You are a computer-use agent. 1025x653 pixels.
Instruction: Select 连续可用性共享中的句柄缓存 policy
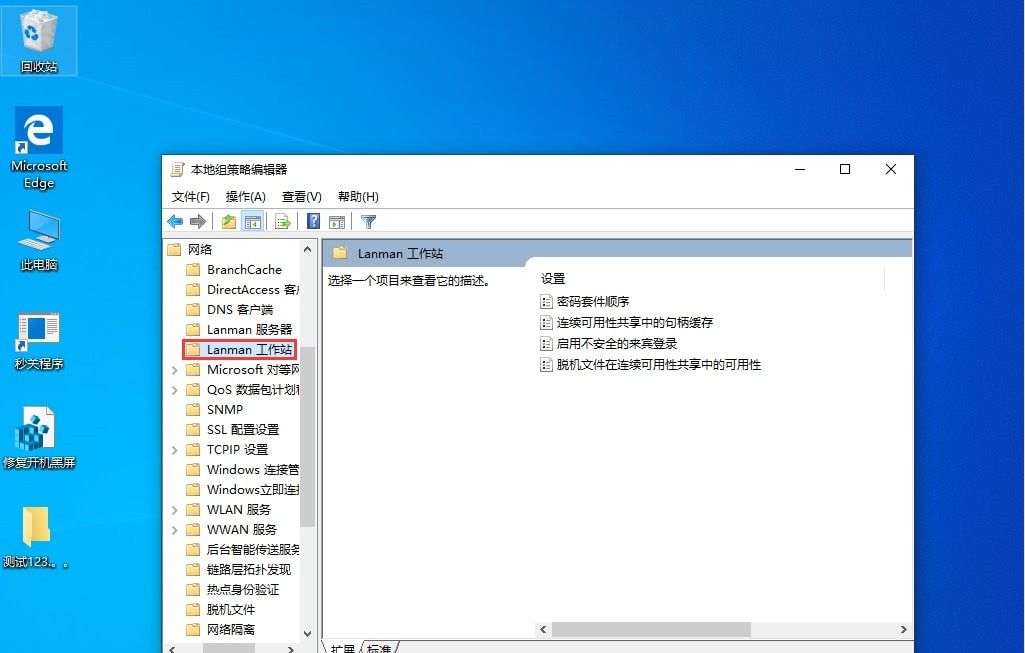pyautogui.click(x=635, y=322)
